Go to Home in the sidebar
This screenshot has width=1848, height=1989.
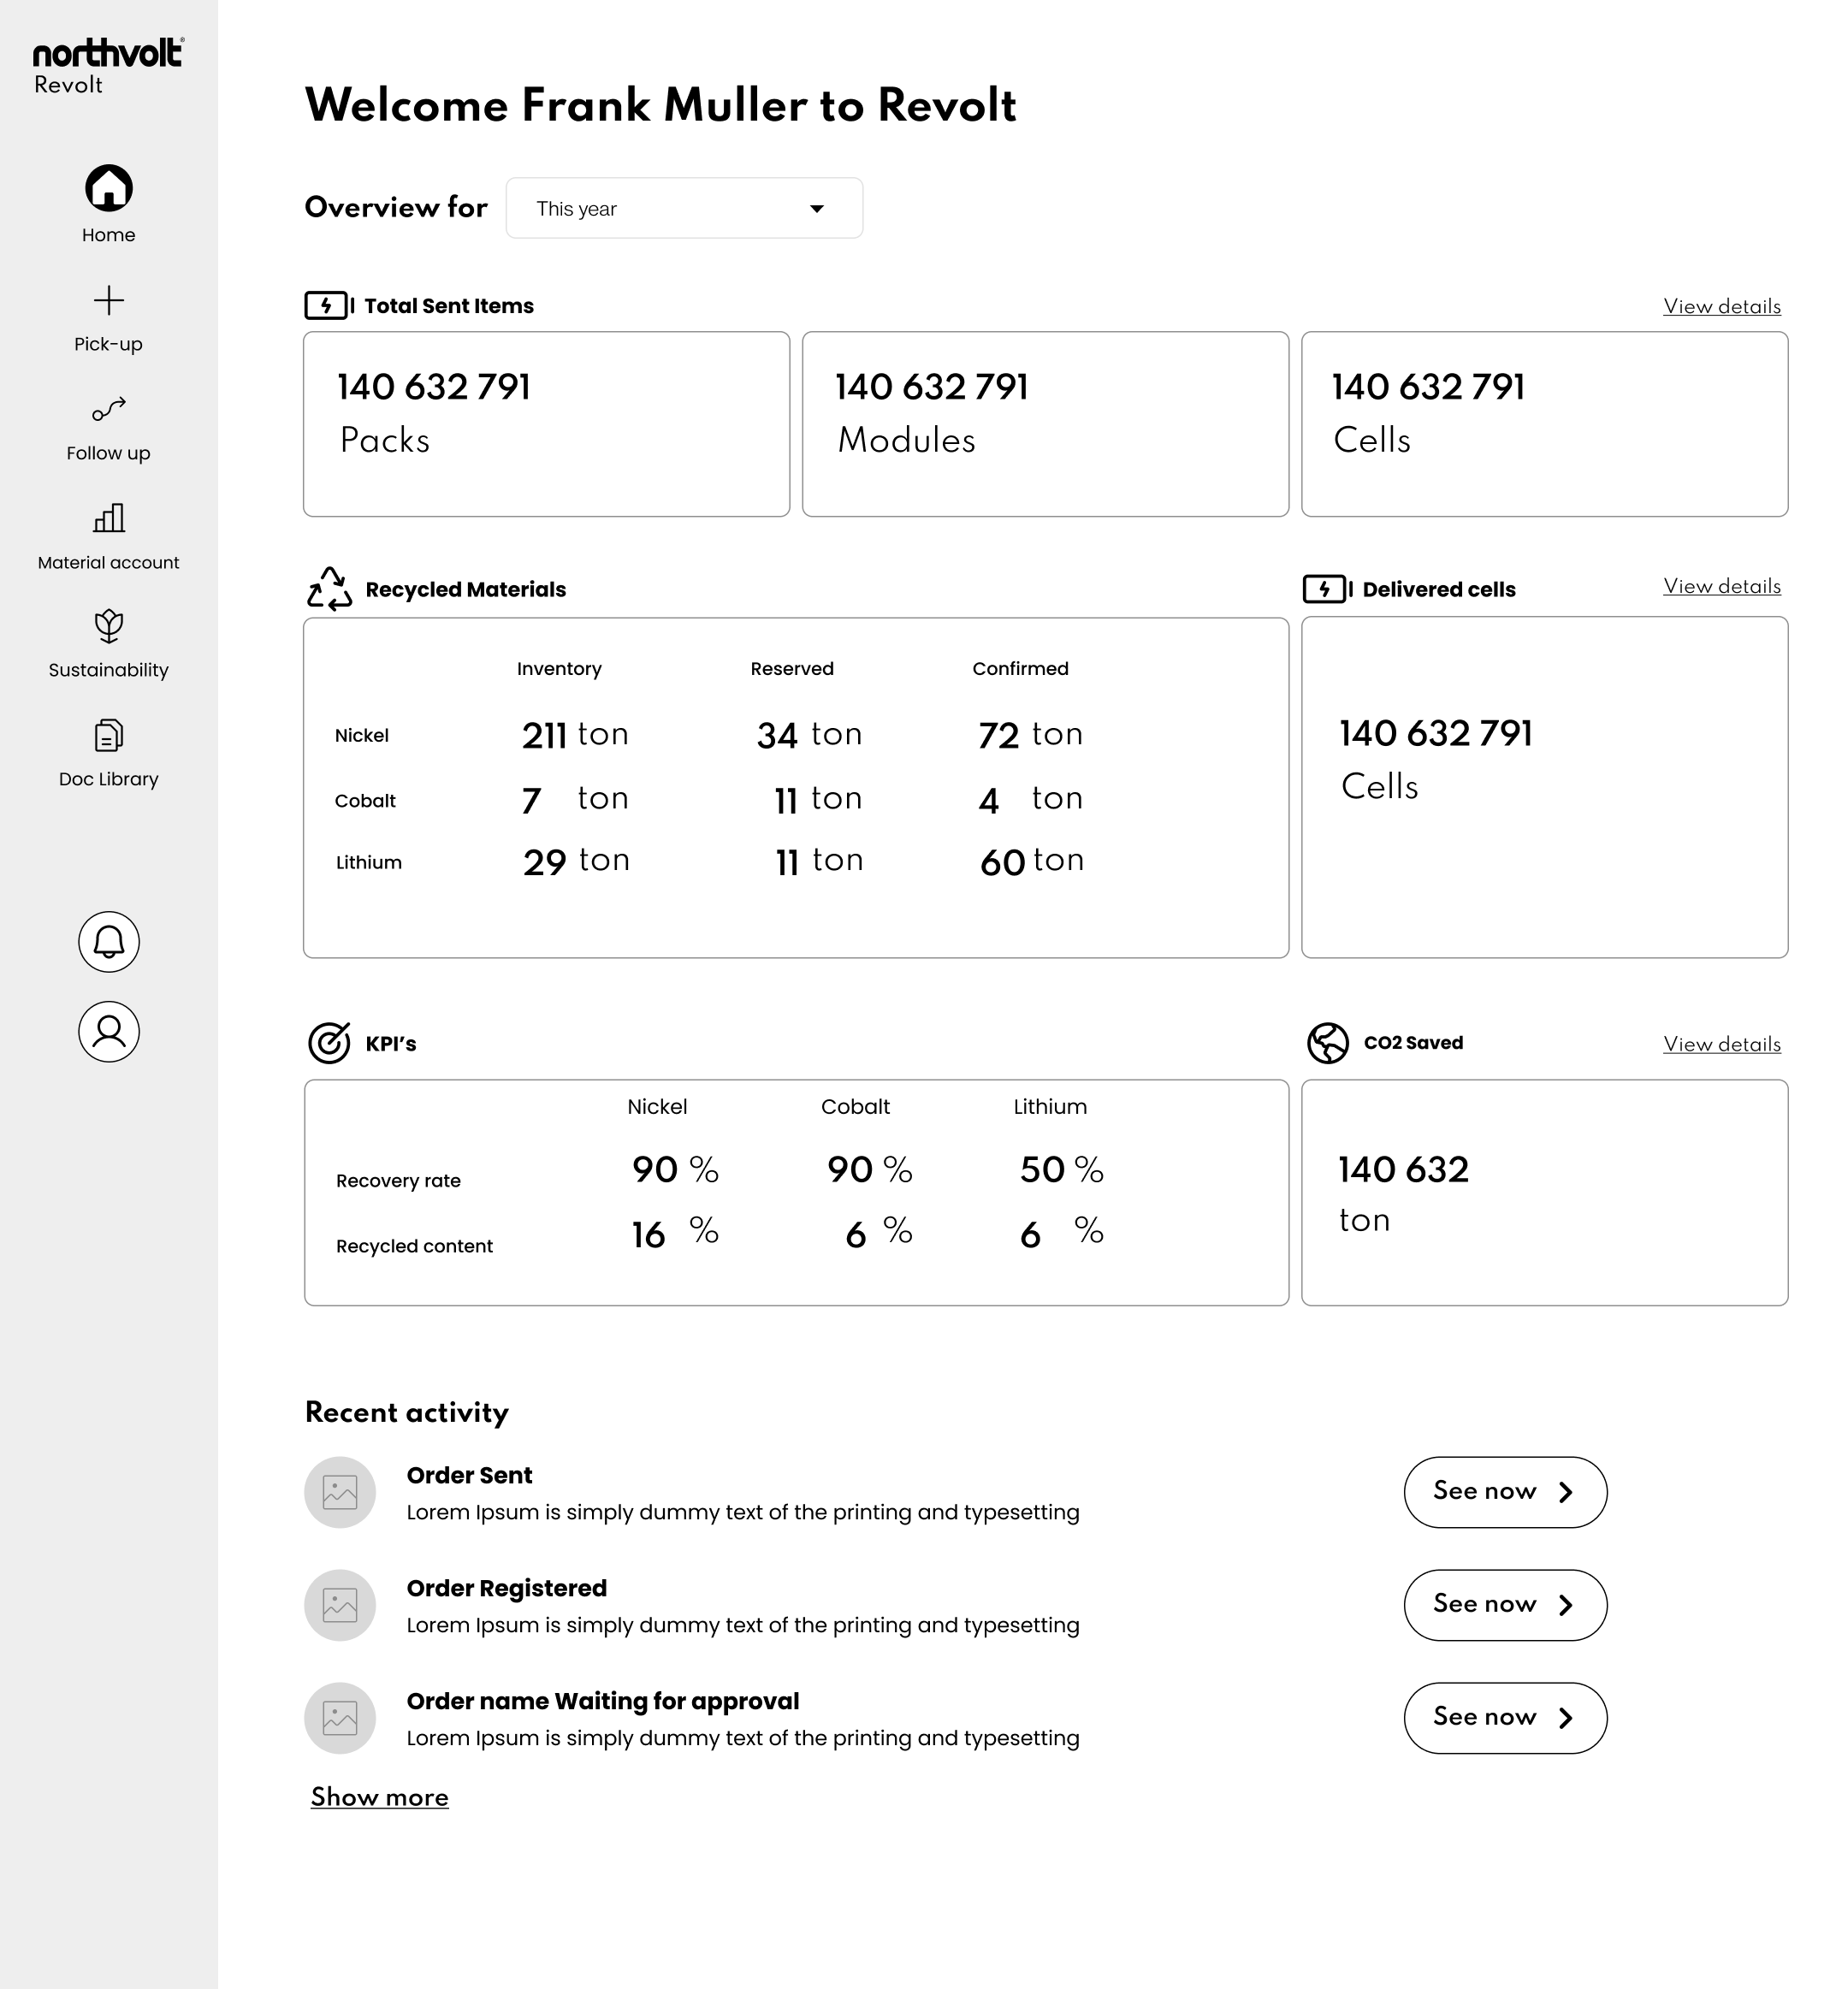(108, 204)
